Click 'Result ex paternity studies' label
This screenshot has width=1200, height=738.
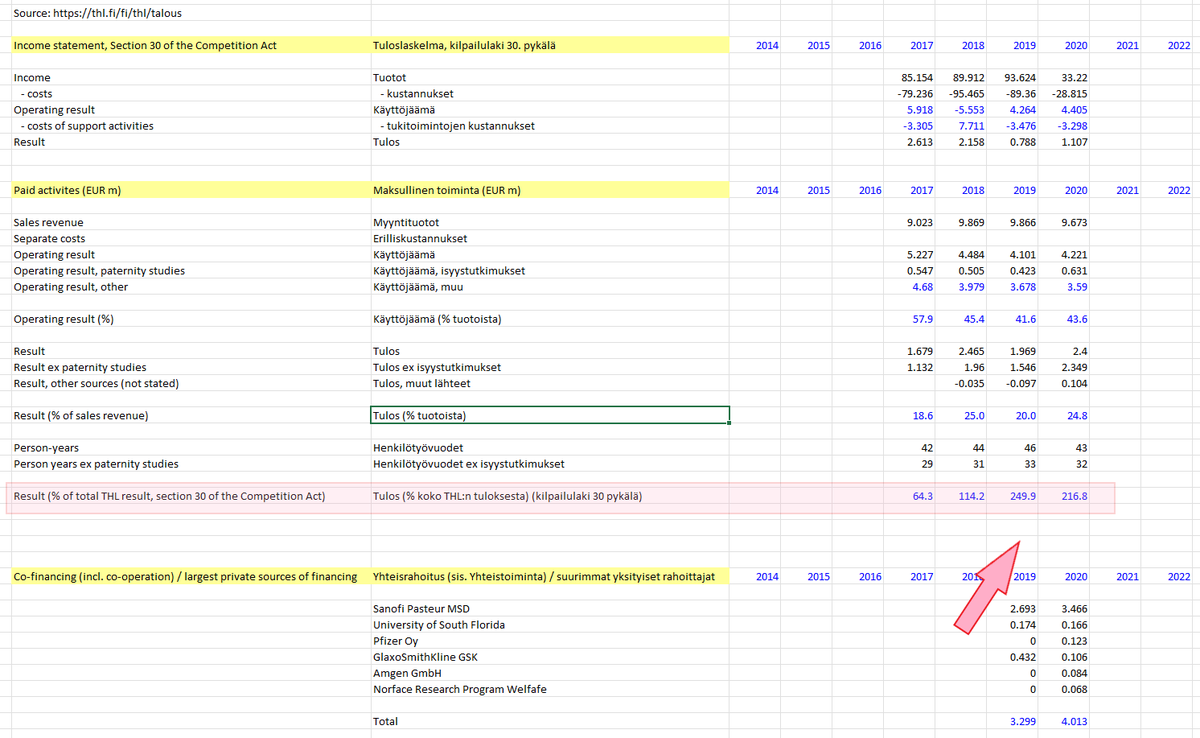[80, 367]
